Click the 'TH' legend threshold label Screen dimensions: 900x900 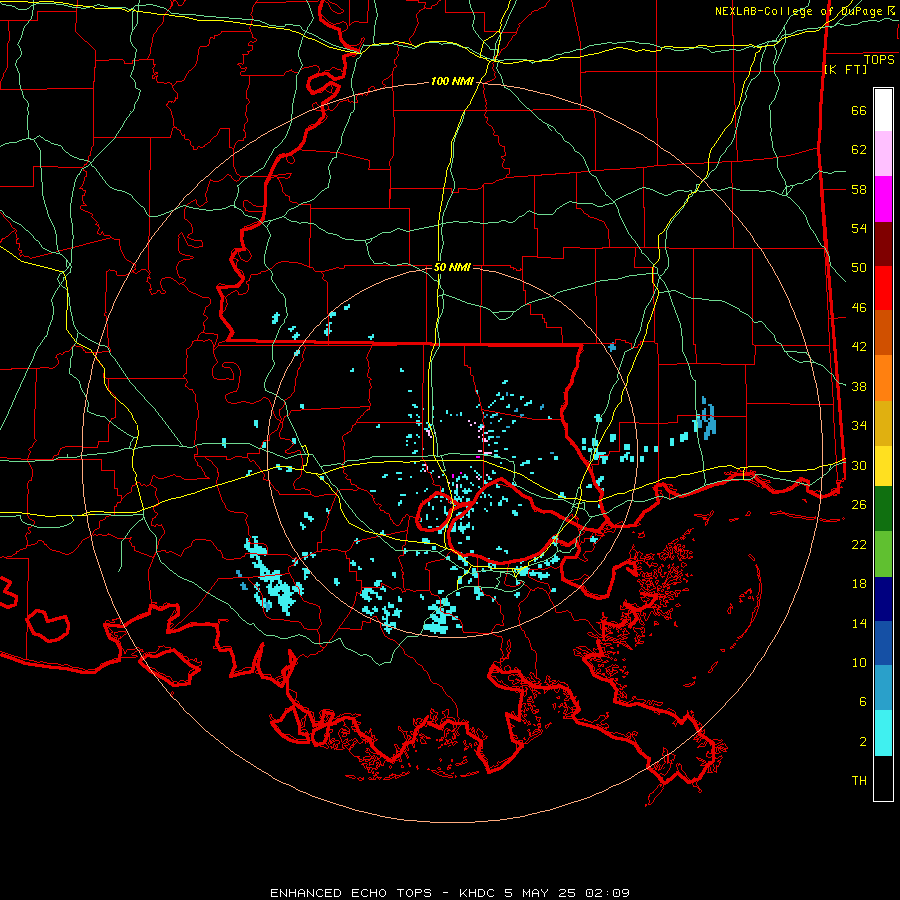[x=859, y=781]
